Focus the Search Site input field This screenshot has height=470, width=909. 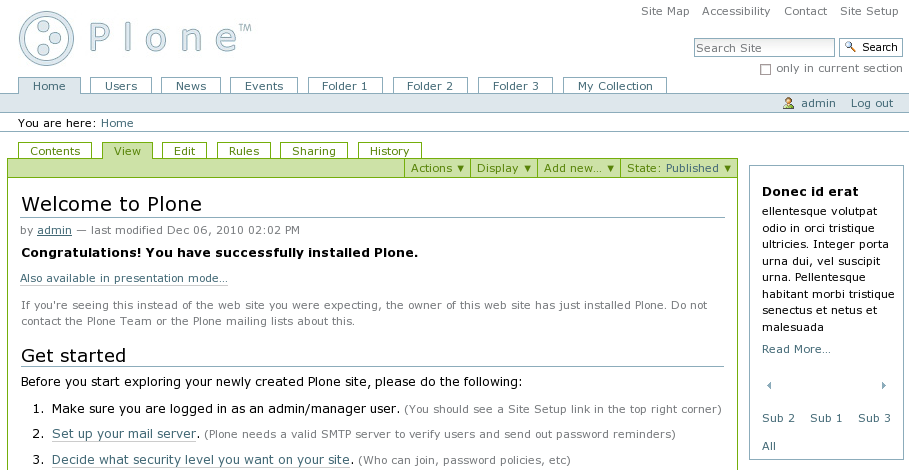tap(764, 47)
